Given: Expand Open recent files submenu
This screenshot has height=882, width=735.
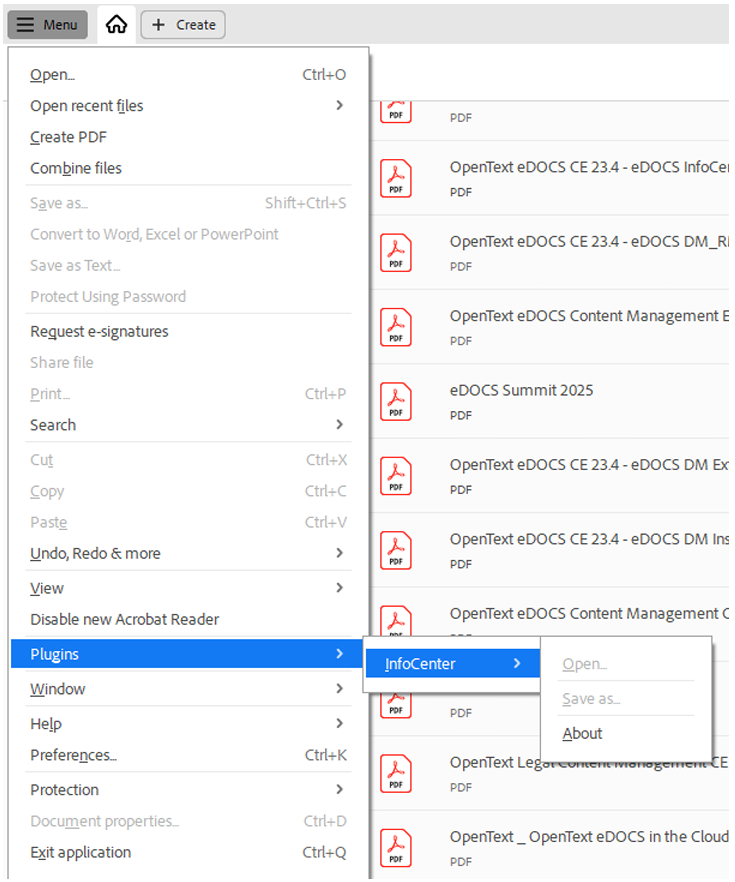Looking at the screenshot, I should point(188,106).
